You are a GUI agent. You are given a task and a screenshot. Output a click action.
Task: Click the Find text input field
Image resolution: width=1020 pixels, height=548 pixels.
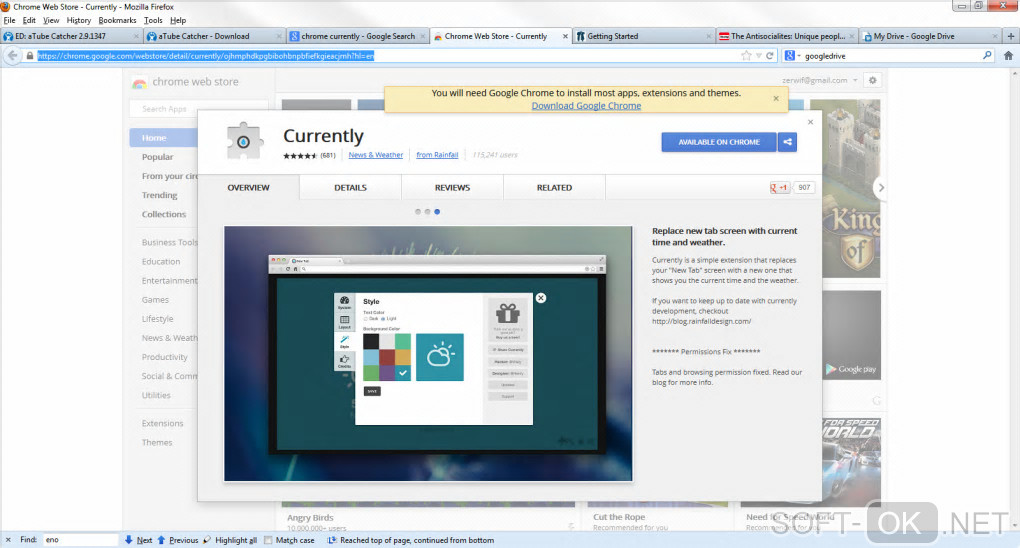pos(80,540)
